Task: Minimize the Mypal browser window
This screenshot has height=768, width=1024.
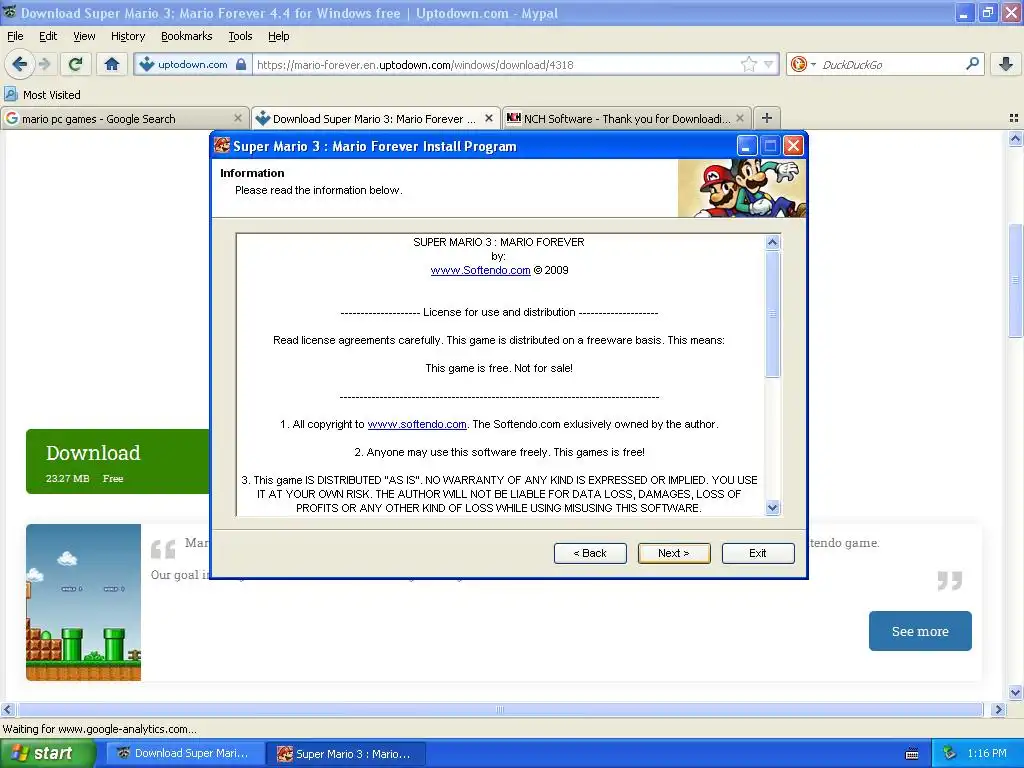Action: point(964,13)
